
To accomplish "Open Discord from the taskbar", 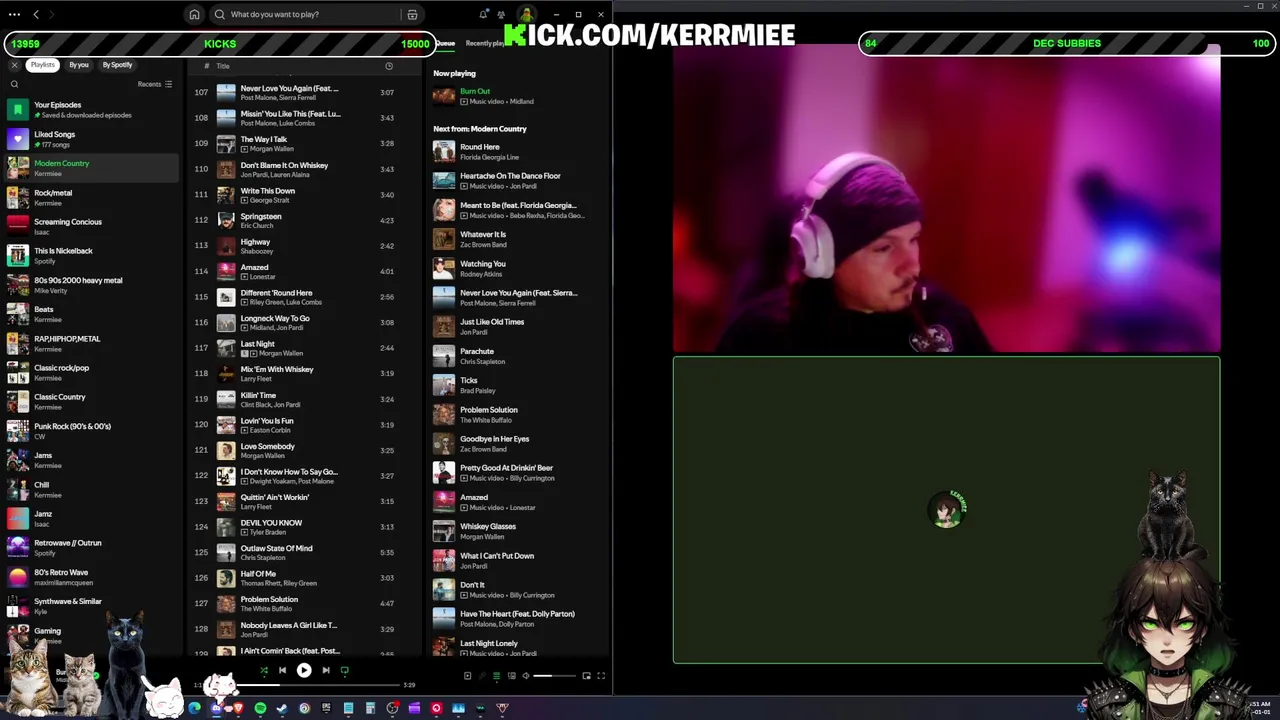I will click(x=216, y=708).
